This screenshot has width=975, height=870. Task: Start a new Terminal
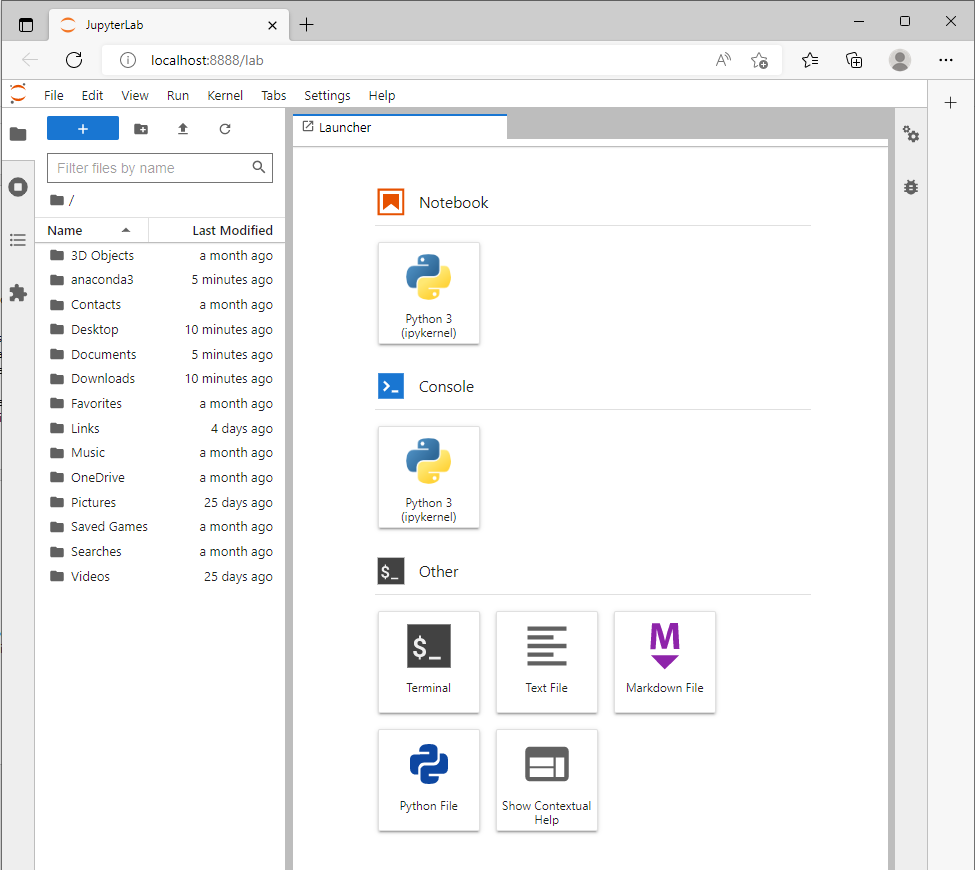click(x=428, y=662)
